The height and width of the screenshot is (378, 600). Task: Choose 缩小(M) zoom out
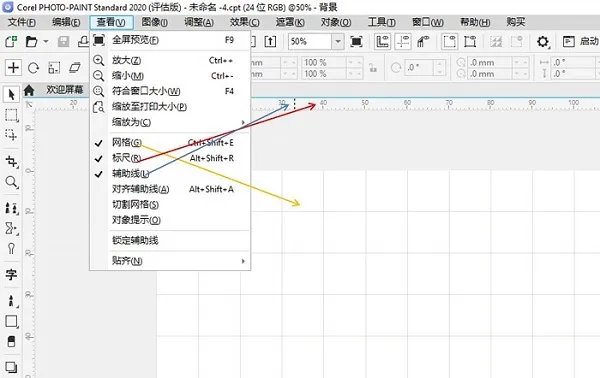[170, 76]
